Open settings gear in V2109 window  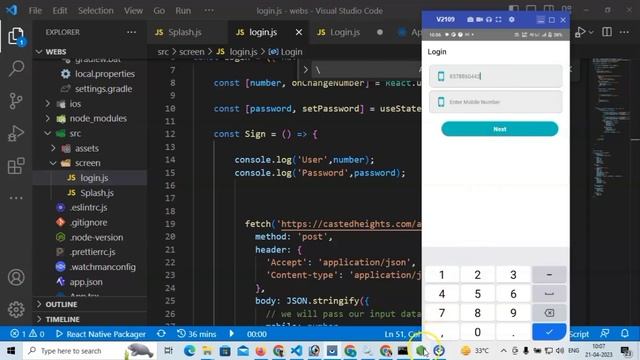(x=512, y=19)
